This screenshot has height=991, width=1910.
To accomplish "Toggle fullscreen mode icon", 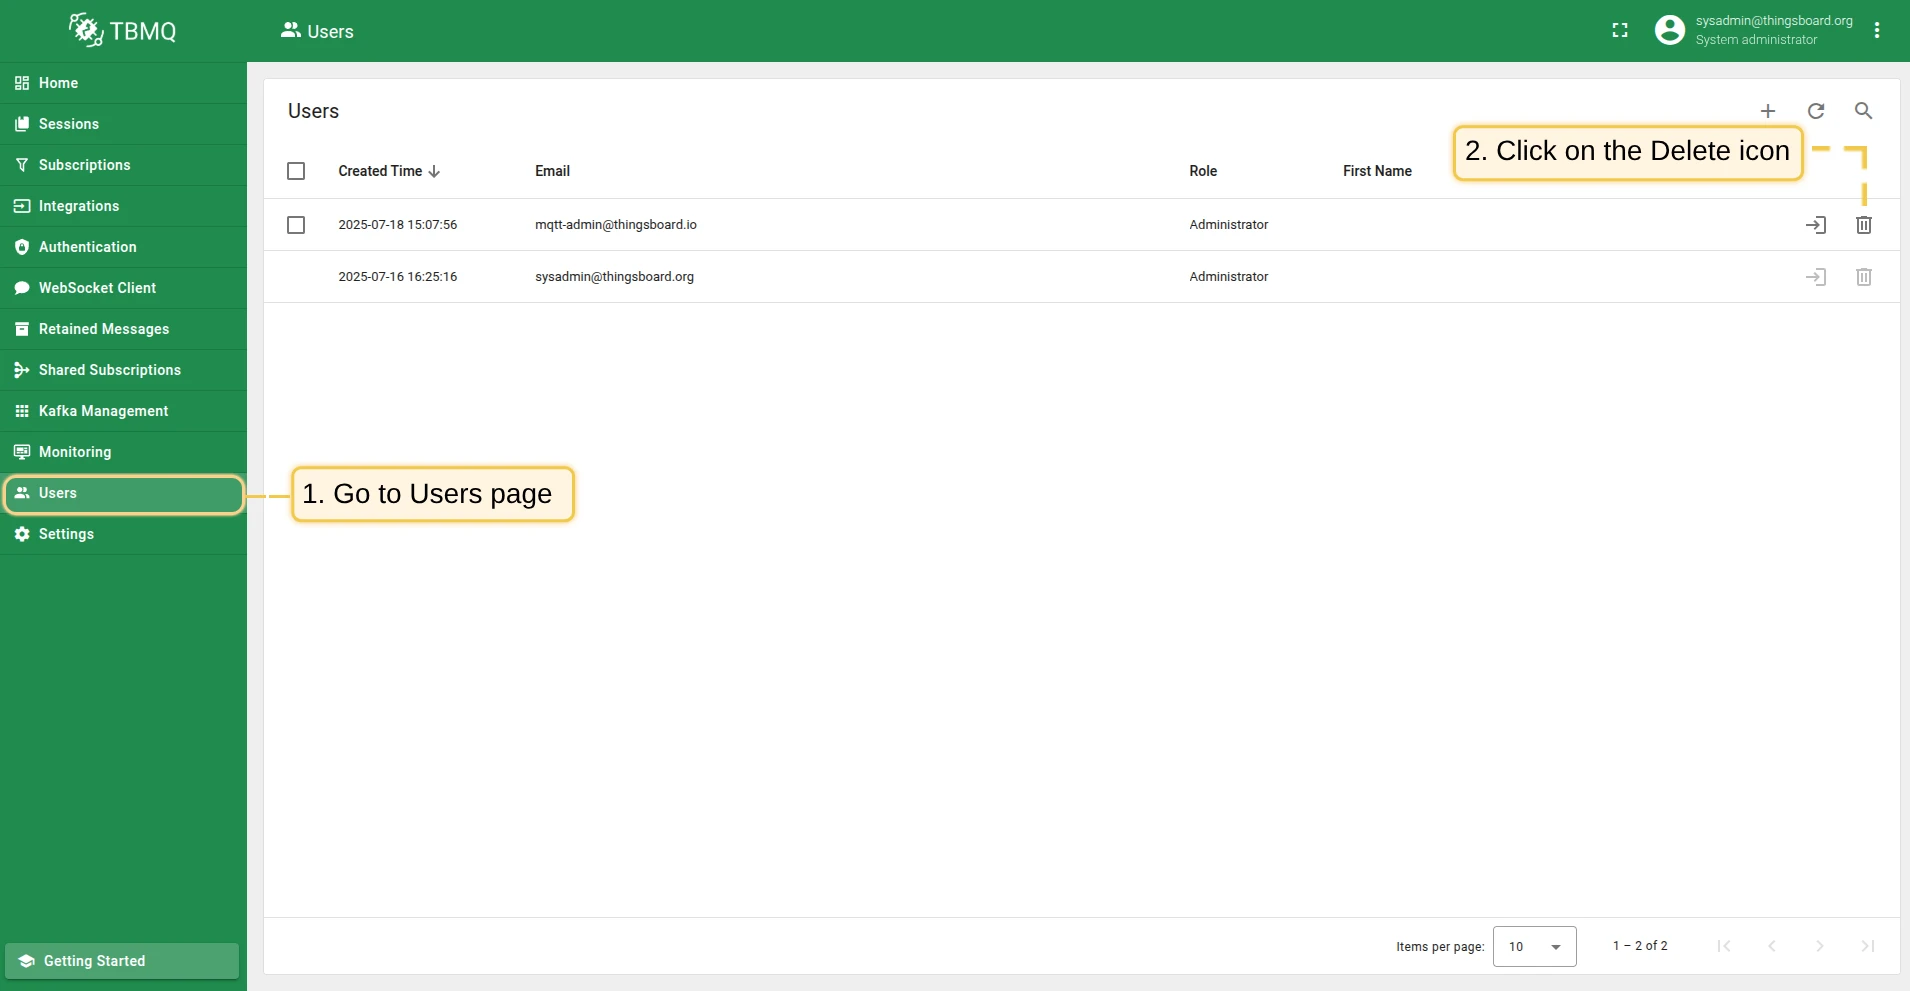I will [x=1620, y=31].
